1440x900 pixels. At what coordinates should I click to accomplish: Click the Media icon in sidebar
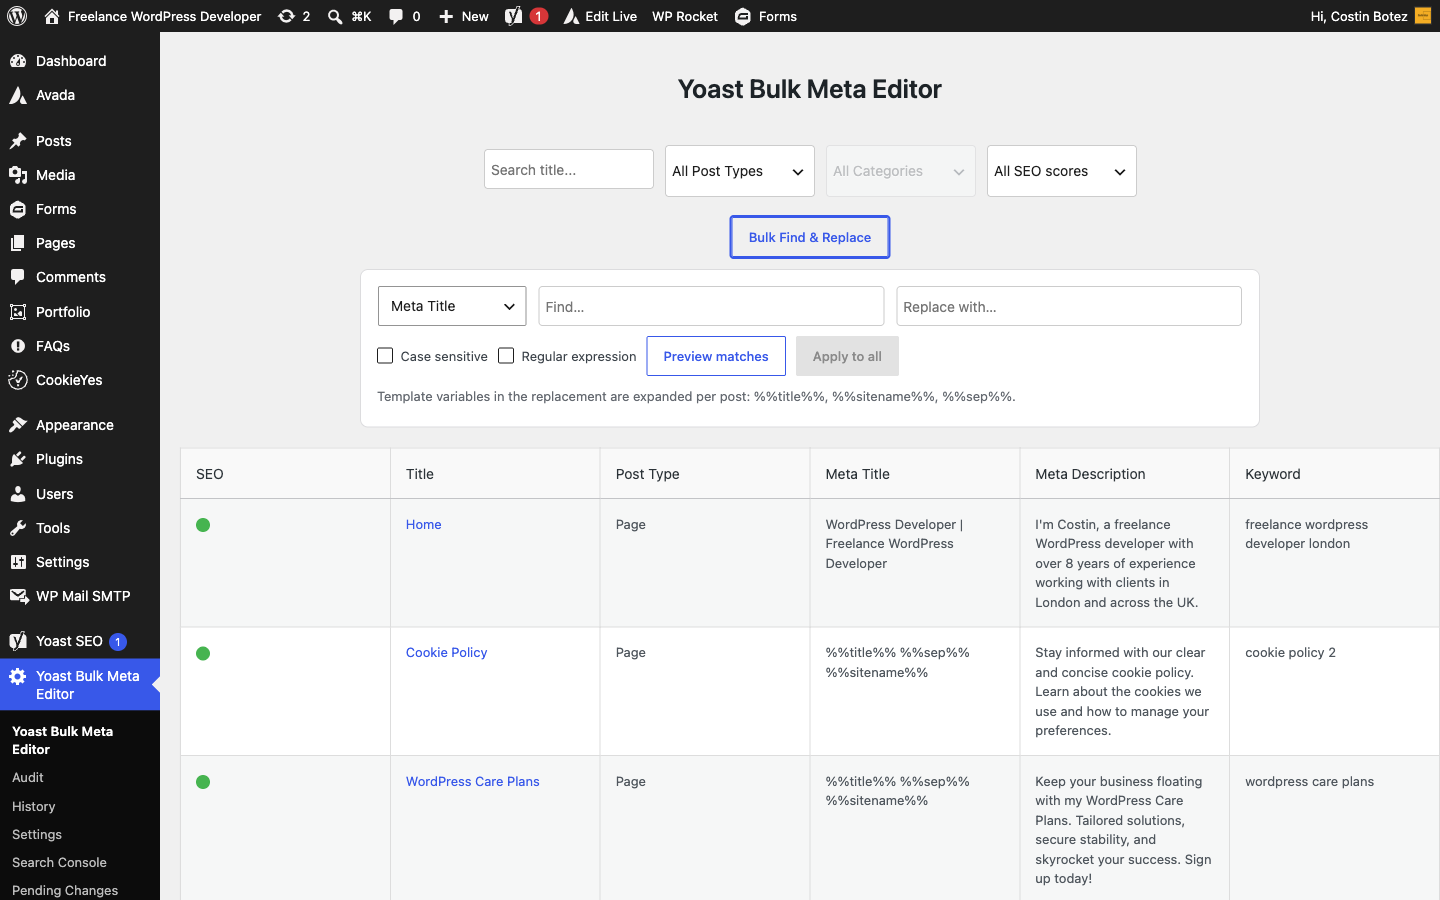[18, 175]
